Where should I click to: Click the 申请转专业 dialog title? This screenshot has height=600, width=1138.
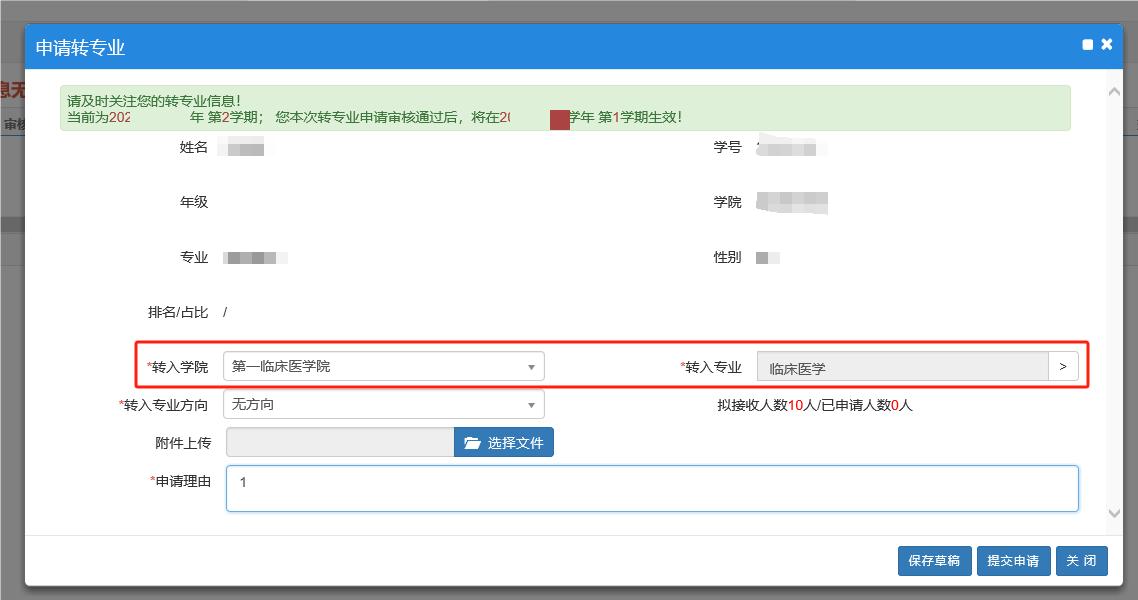click(80, 48)
